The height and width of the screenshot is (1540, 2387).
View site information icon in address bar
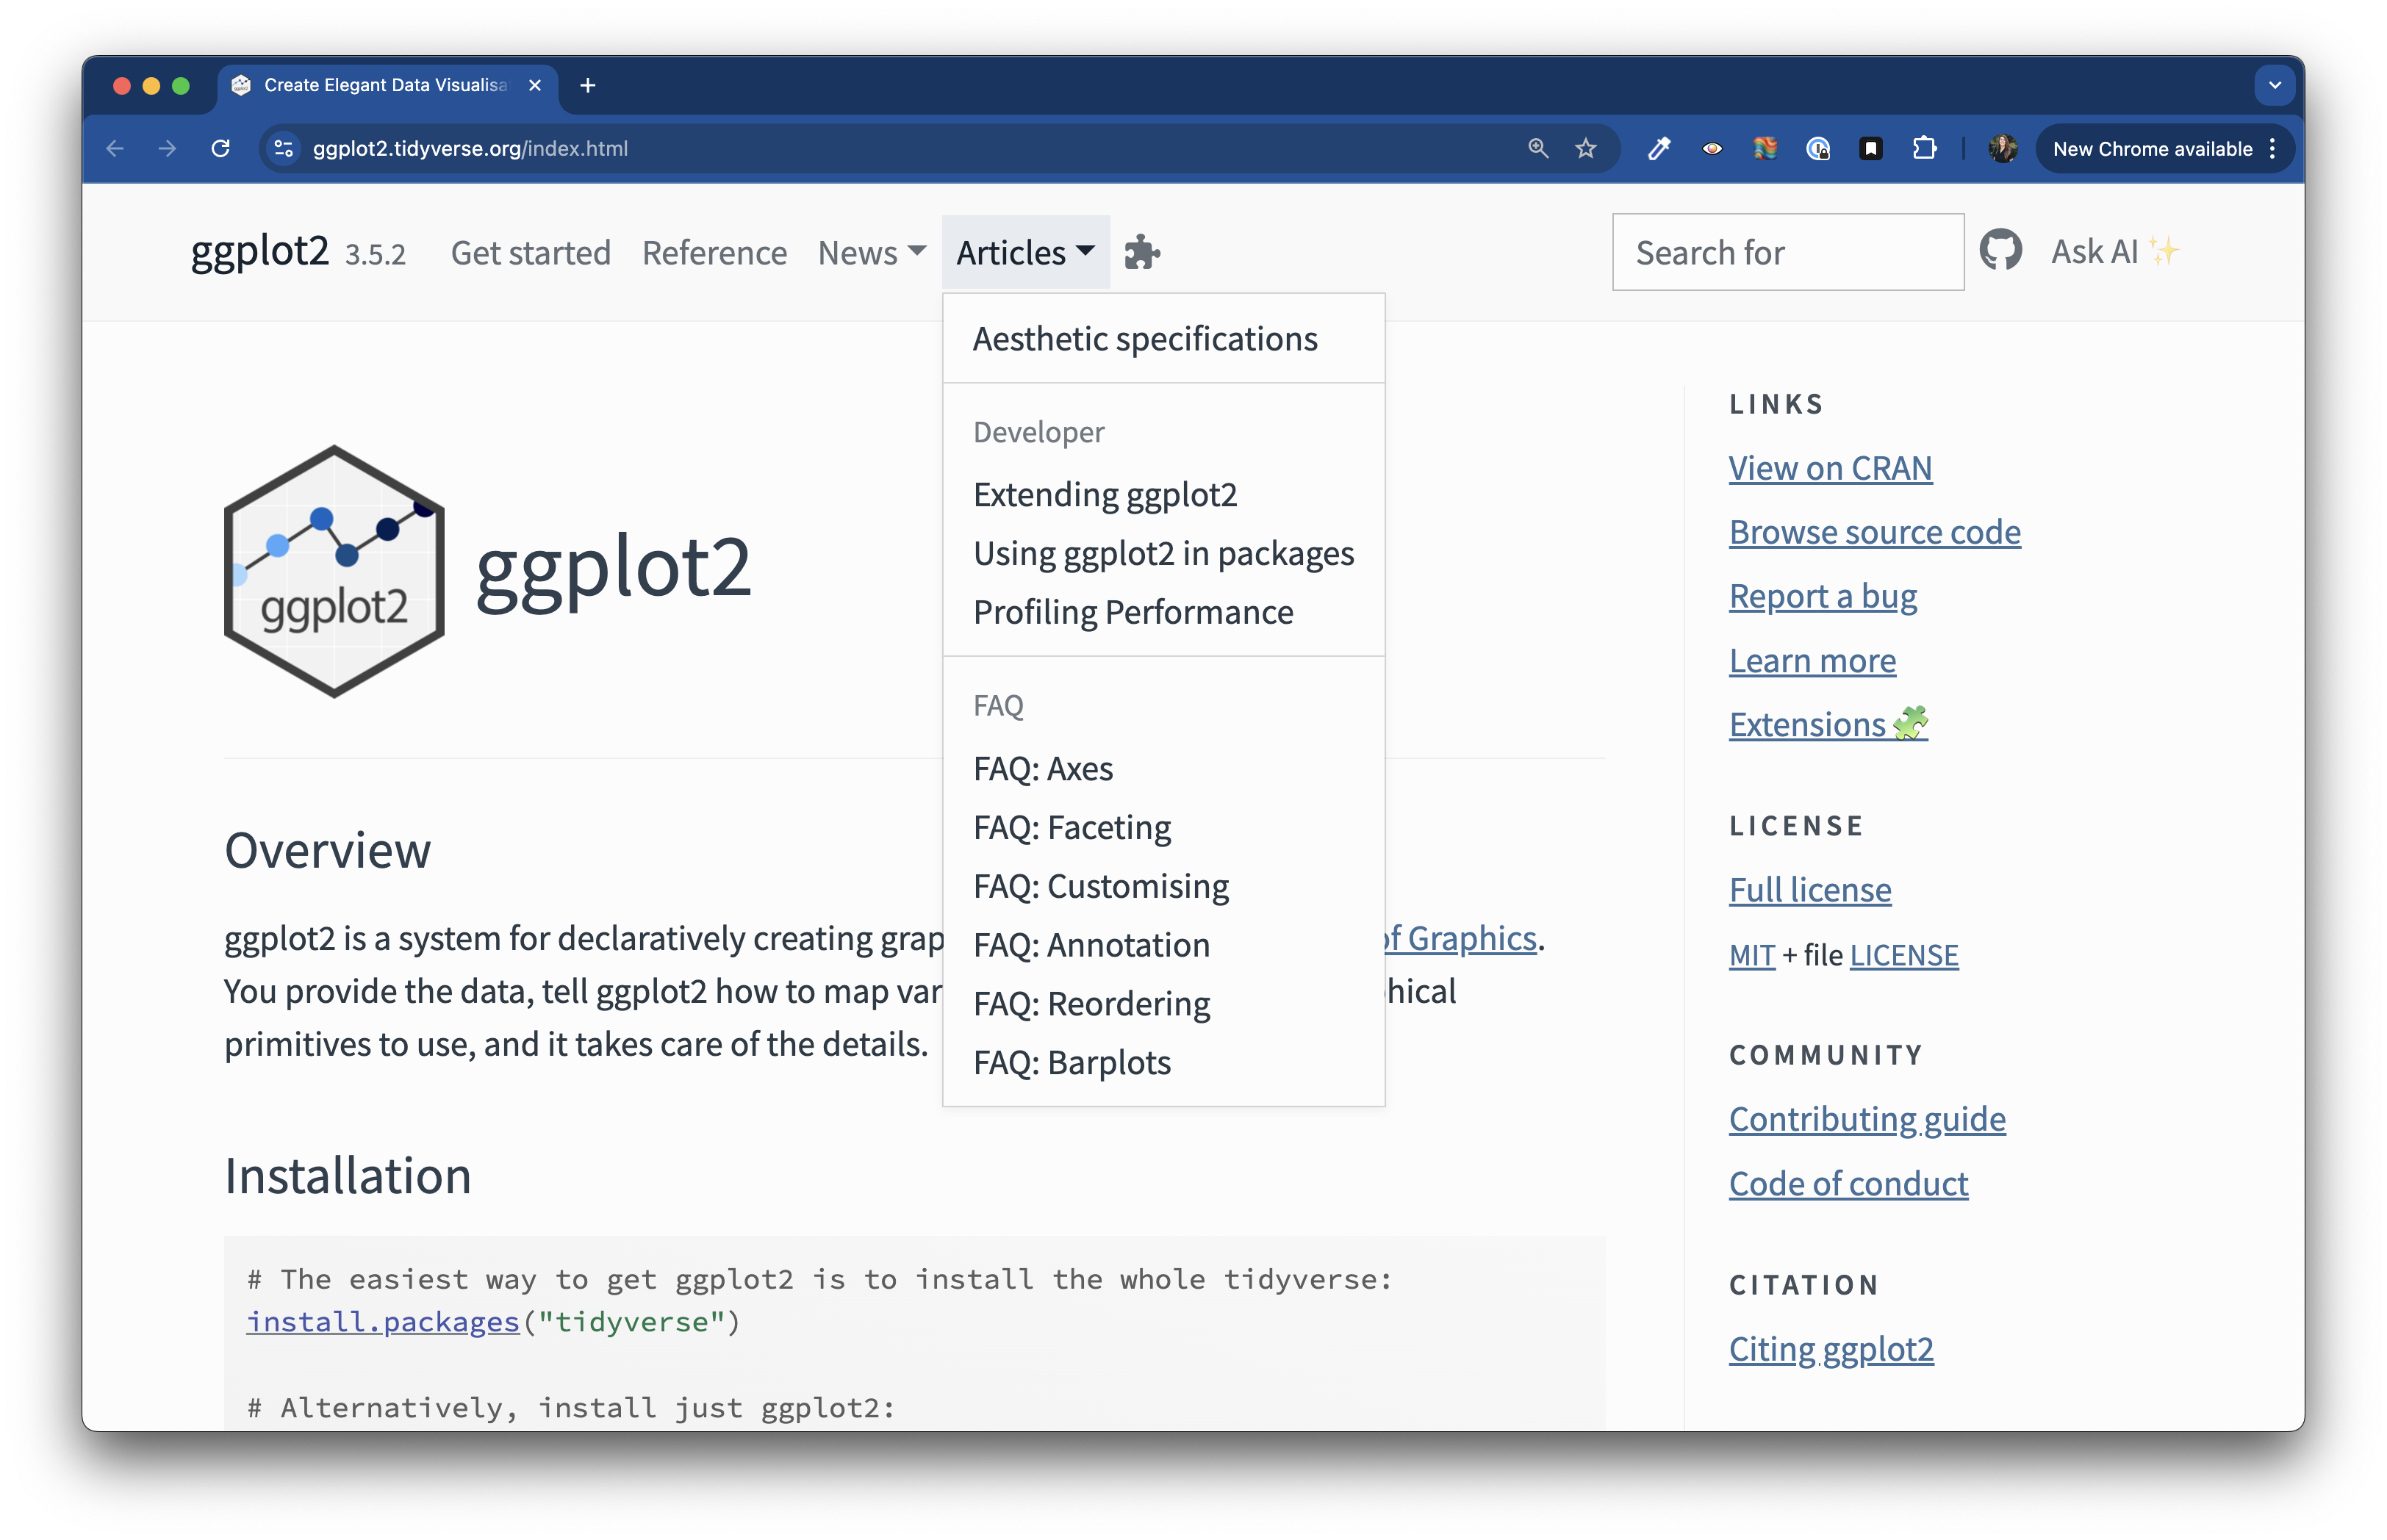284,149
